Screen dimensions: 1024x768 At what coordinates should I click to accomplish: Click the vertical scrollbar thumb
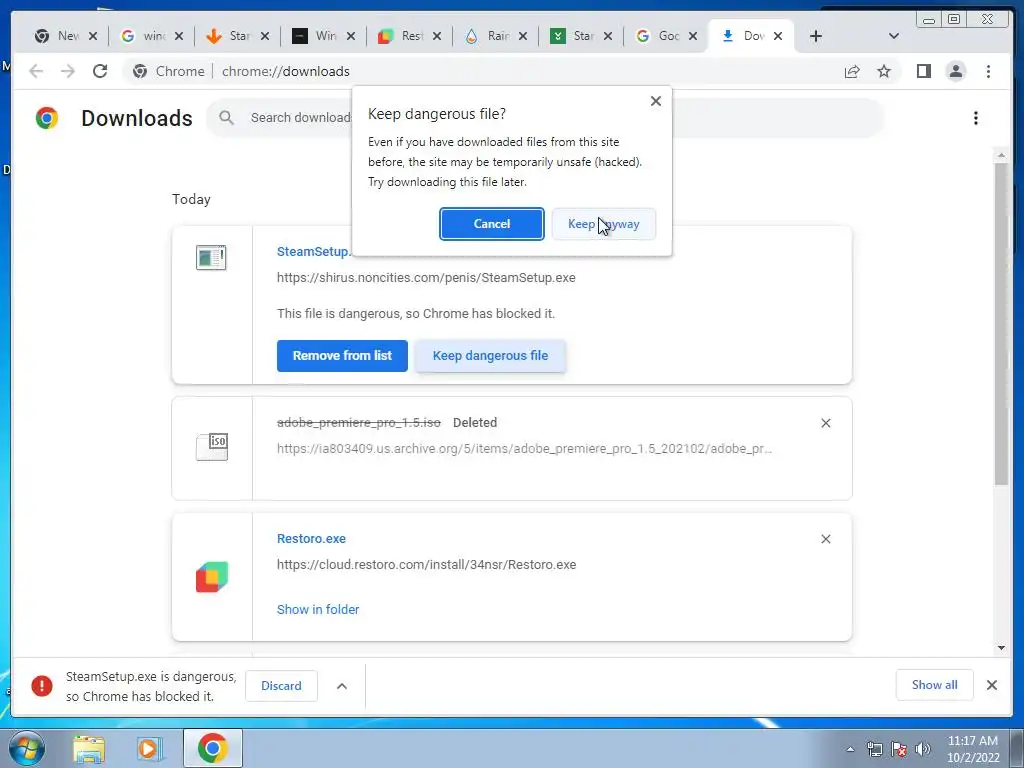(1001, 324)
